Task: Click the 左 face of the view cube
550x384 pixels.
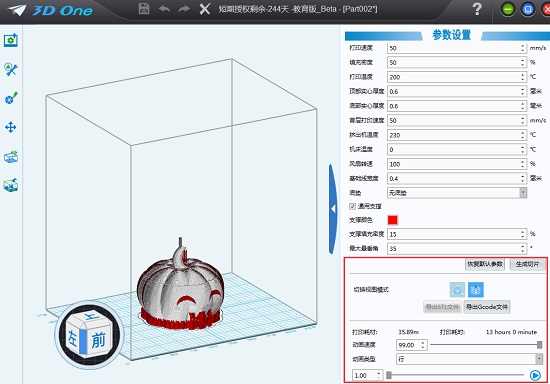Action: pos(73,338)
